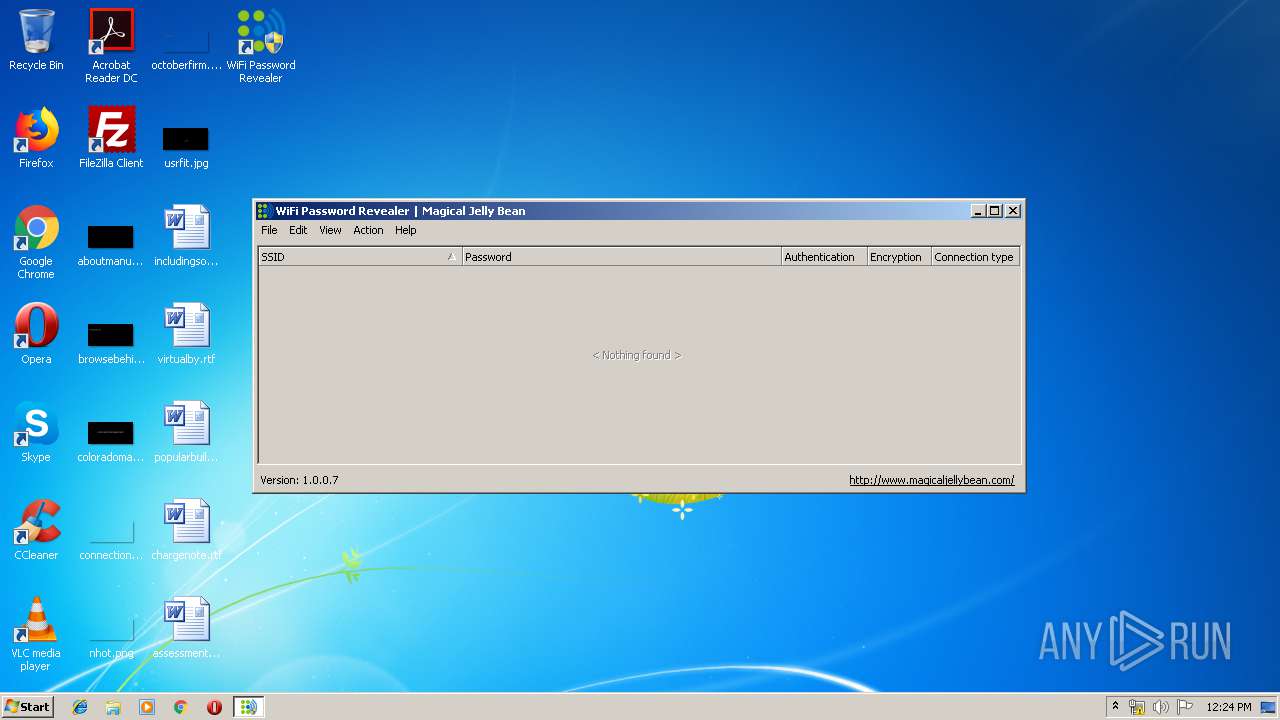Open the Action menu
The width and height of the screenshot is (1280, 720).
pos(368,230)
